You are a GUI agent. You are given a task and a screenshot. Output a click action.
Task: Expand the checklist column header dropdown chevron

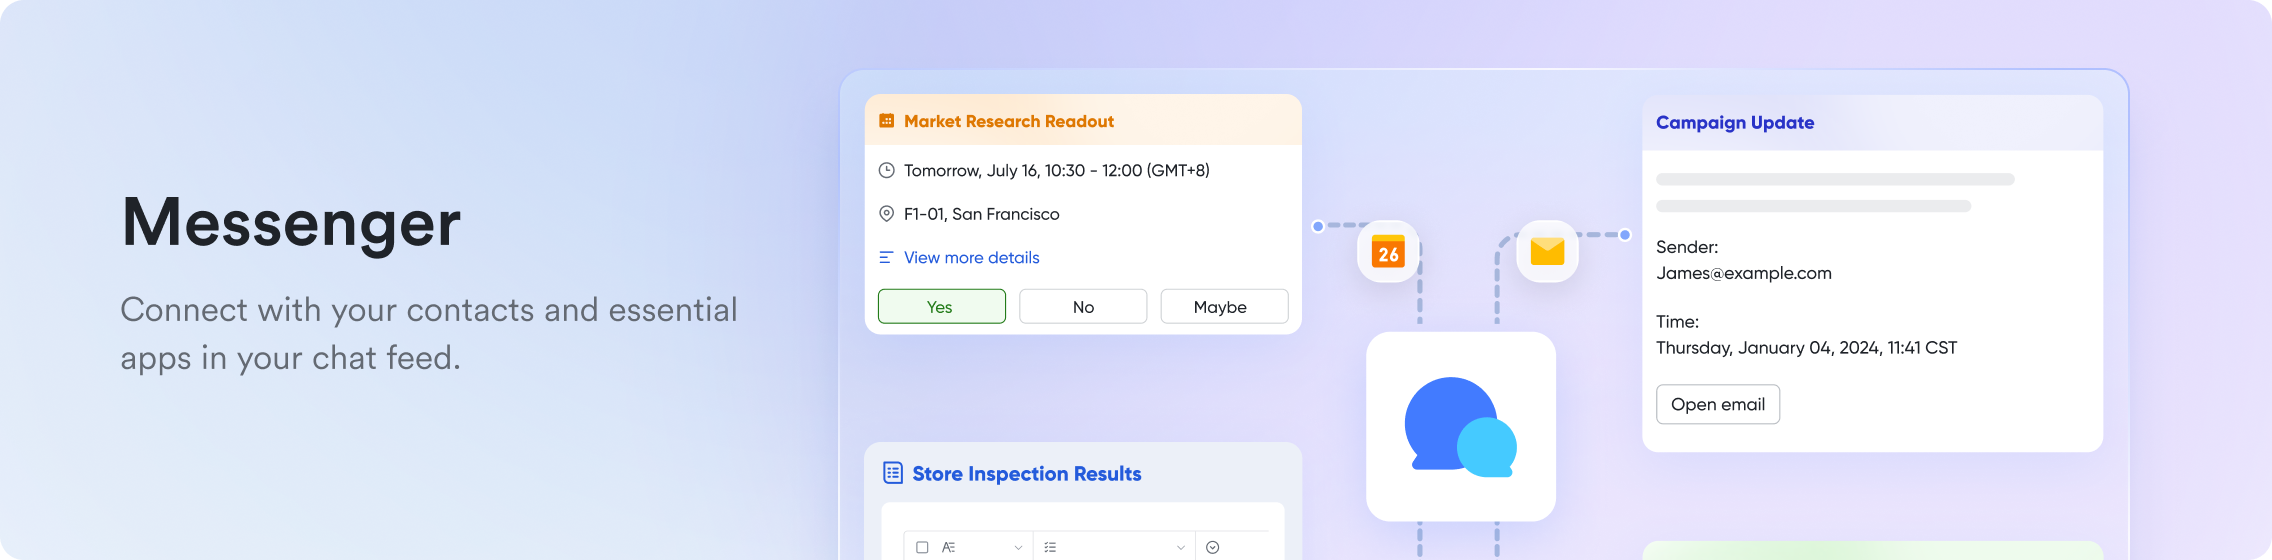pos(1180,547)
